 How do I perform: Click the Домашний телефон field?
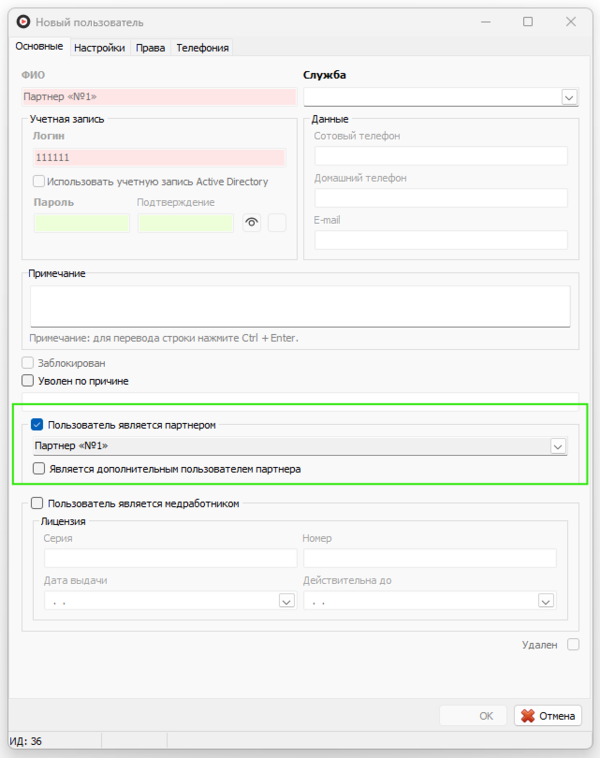click(441, 198)
